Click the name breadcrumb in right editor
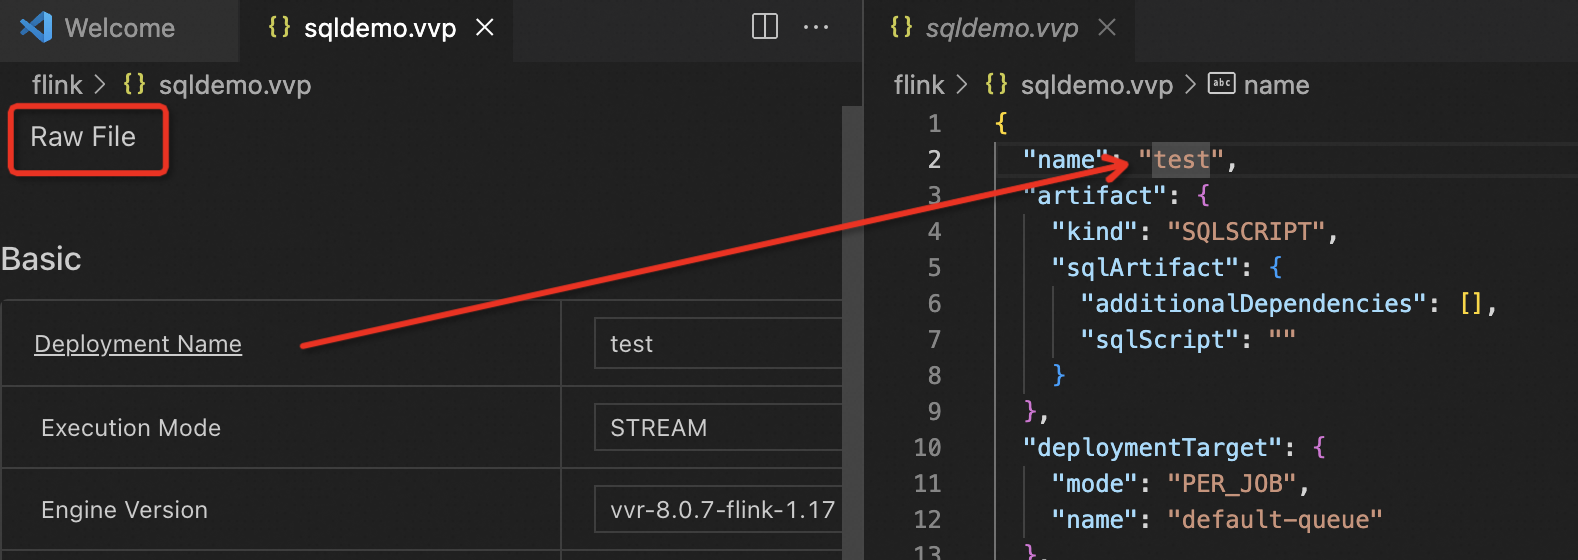This screenshot has height=560, width=1578. click(1277, 85)
